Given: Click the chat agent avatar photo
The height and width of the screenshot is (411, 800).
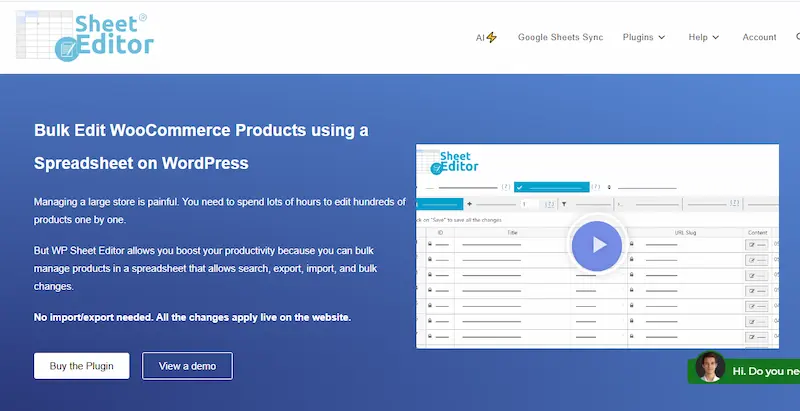Looking at the screenshot, I should click(x=710, y=368).
